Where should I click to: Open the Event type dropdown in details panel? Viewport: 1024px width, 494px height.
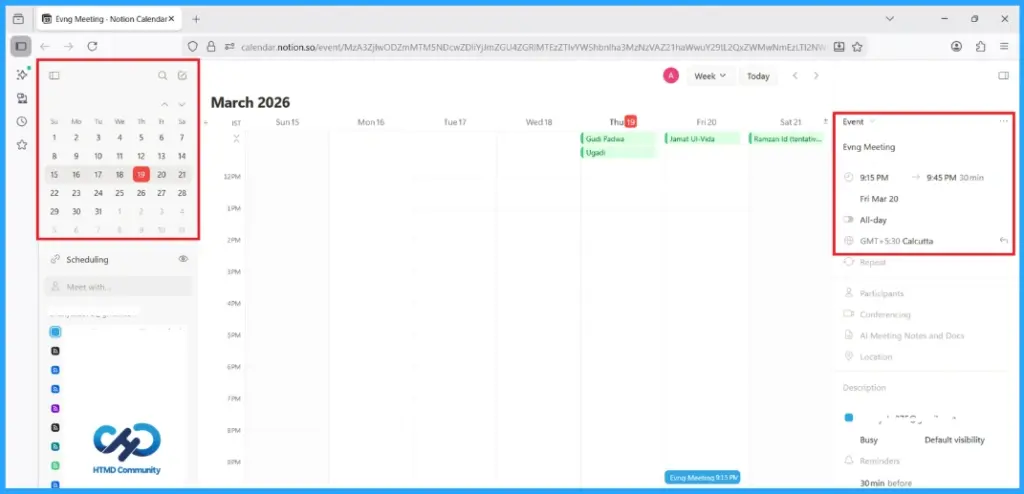859,122
